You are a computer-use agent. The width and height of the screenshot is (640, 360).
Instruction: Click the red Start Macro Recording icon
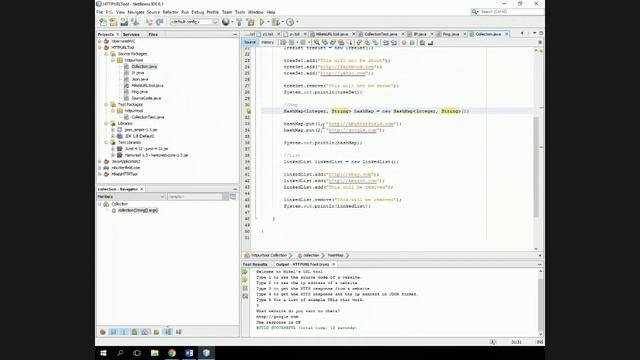click(404, 42)
